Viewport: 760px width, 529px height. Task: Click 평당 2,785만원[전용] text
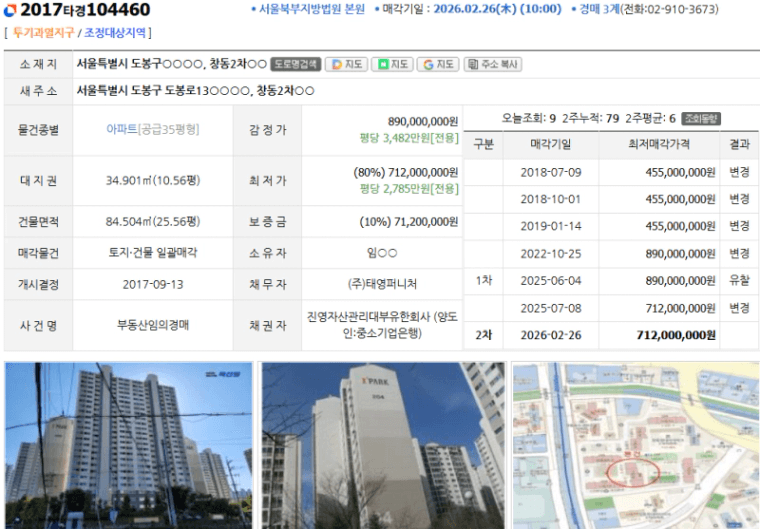pyautogui.click(x=409, y=189)
